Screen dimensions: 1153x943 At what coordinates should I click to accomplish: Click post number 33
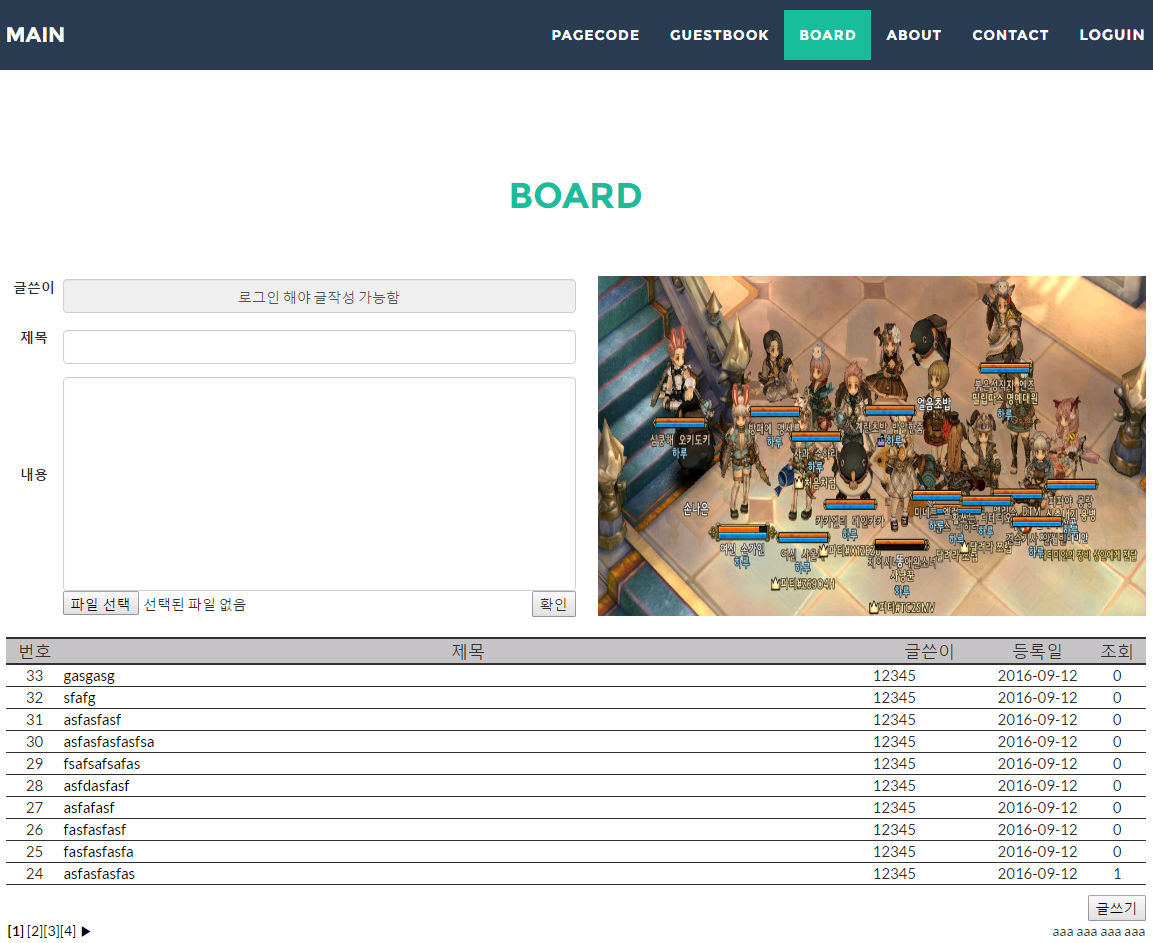click(35, 676)
